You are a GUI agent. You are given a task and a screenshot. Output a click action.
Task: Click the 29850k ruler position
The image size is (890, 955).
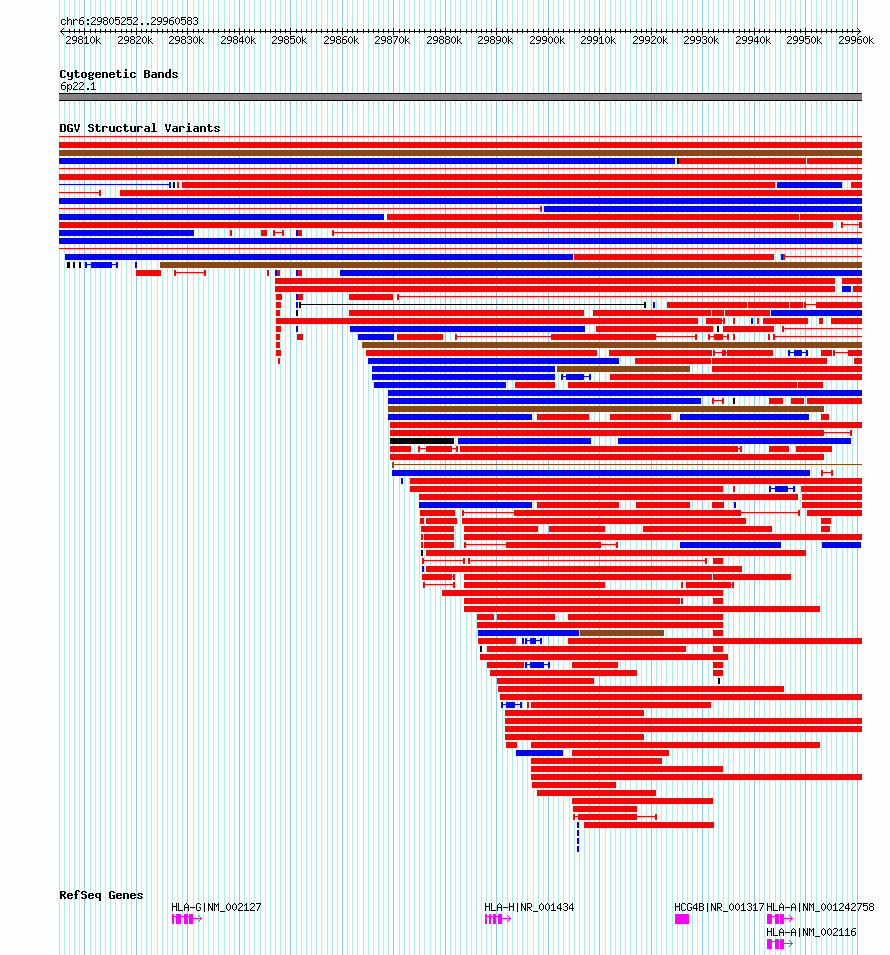coord(289,40)
